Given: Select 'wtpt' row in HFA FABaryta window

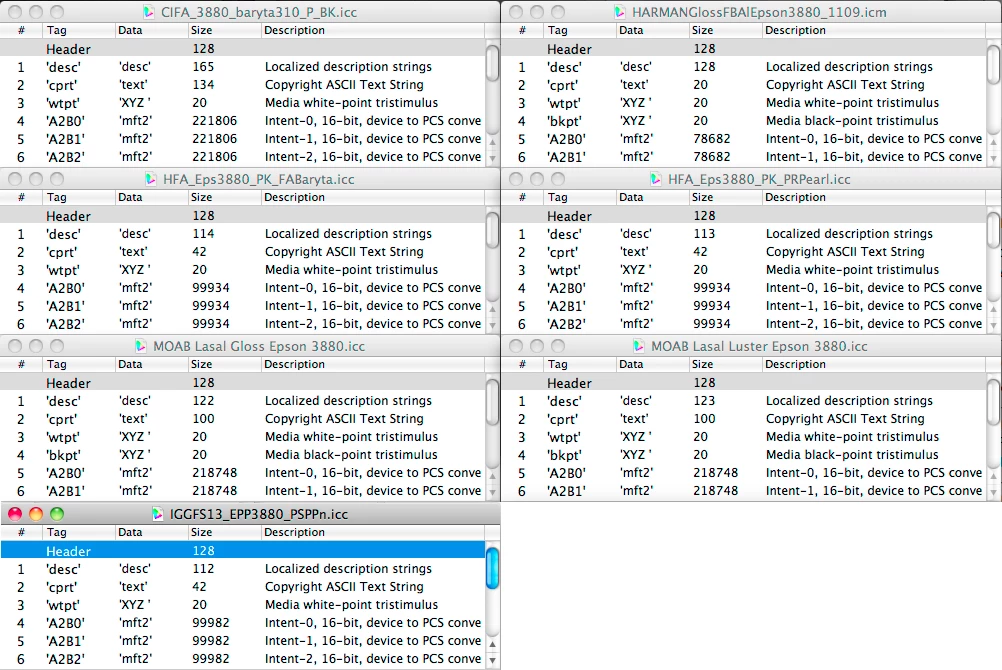Looking at the screenshot, I should [x=243, y=270].
